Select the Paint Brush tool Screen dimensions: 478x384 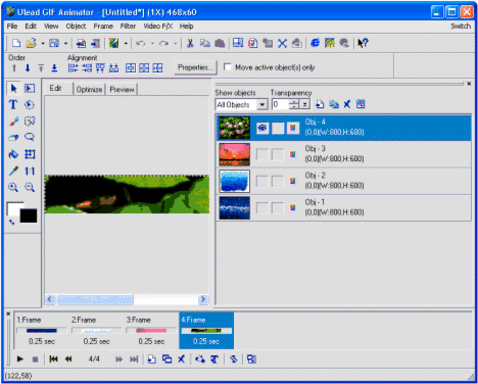[13, 121]
